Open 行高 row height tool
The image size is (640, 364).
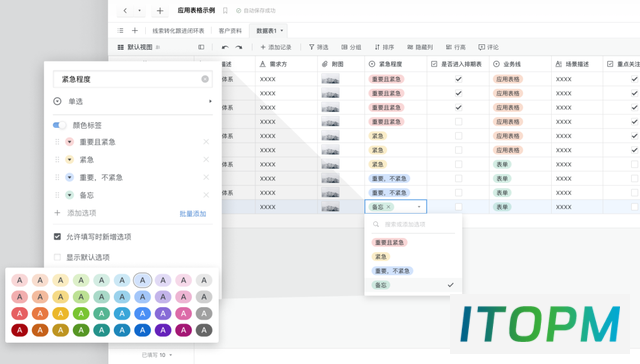pos(456,47)
